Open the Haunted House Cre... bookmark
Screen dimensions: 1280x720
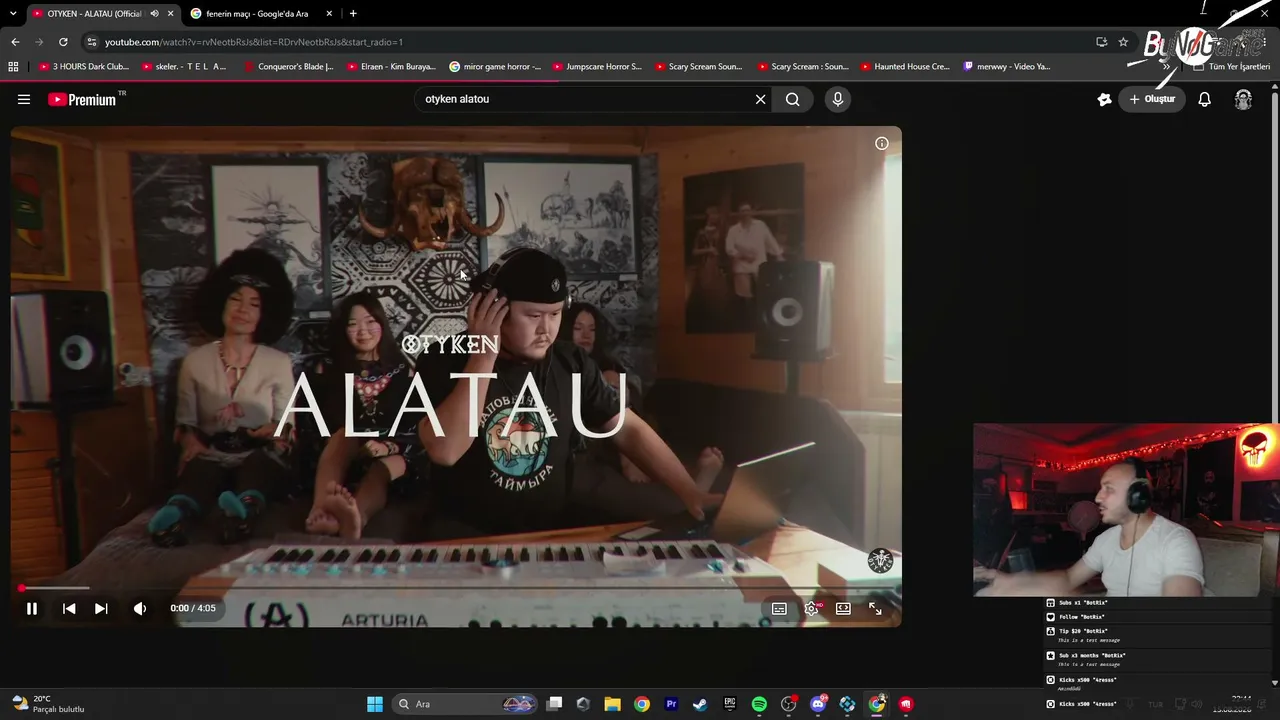[x=905, y=67]
